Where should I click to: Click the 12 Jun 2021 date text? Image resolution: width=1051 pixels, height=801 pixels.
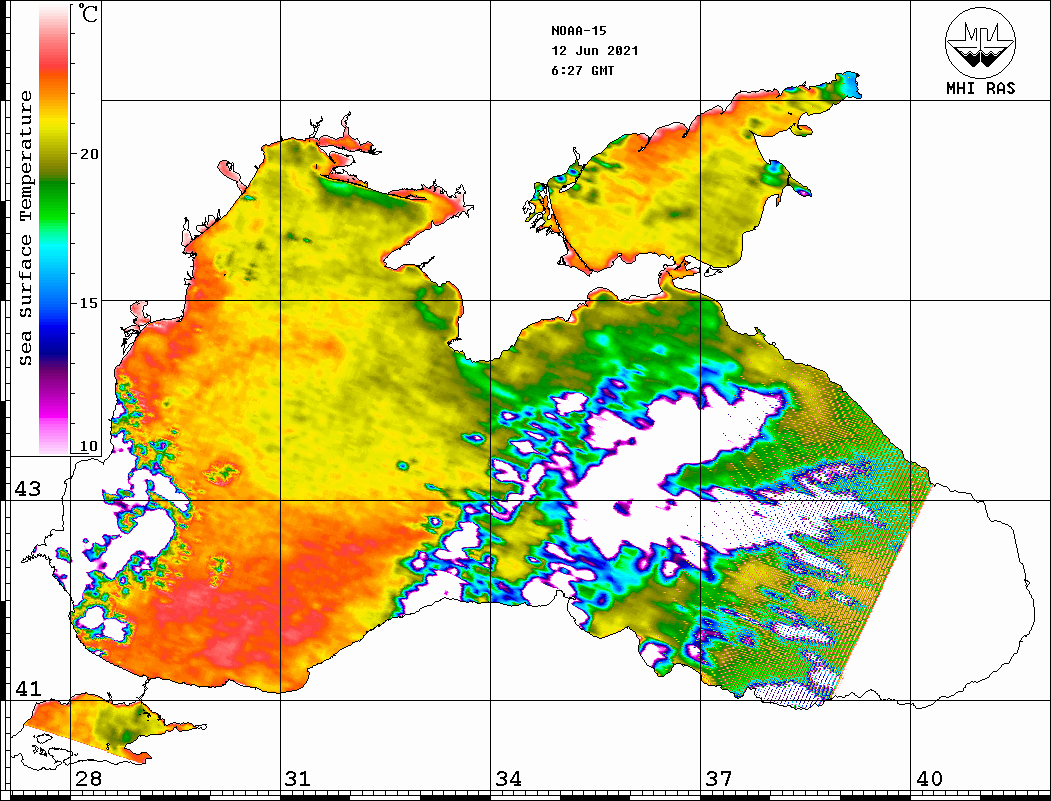[x=594, y=51]
